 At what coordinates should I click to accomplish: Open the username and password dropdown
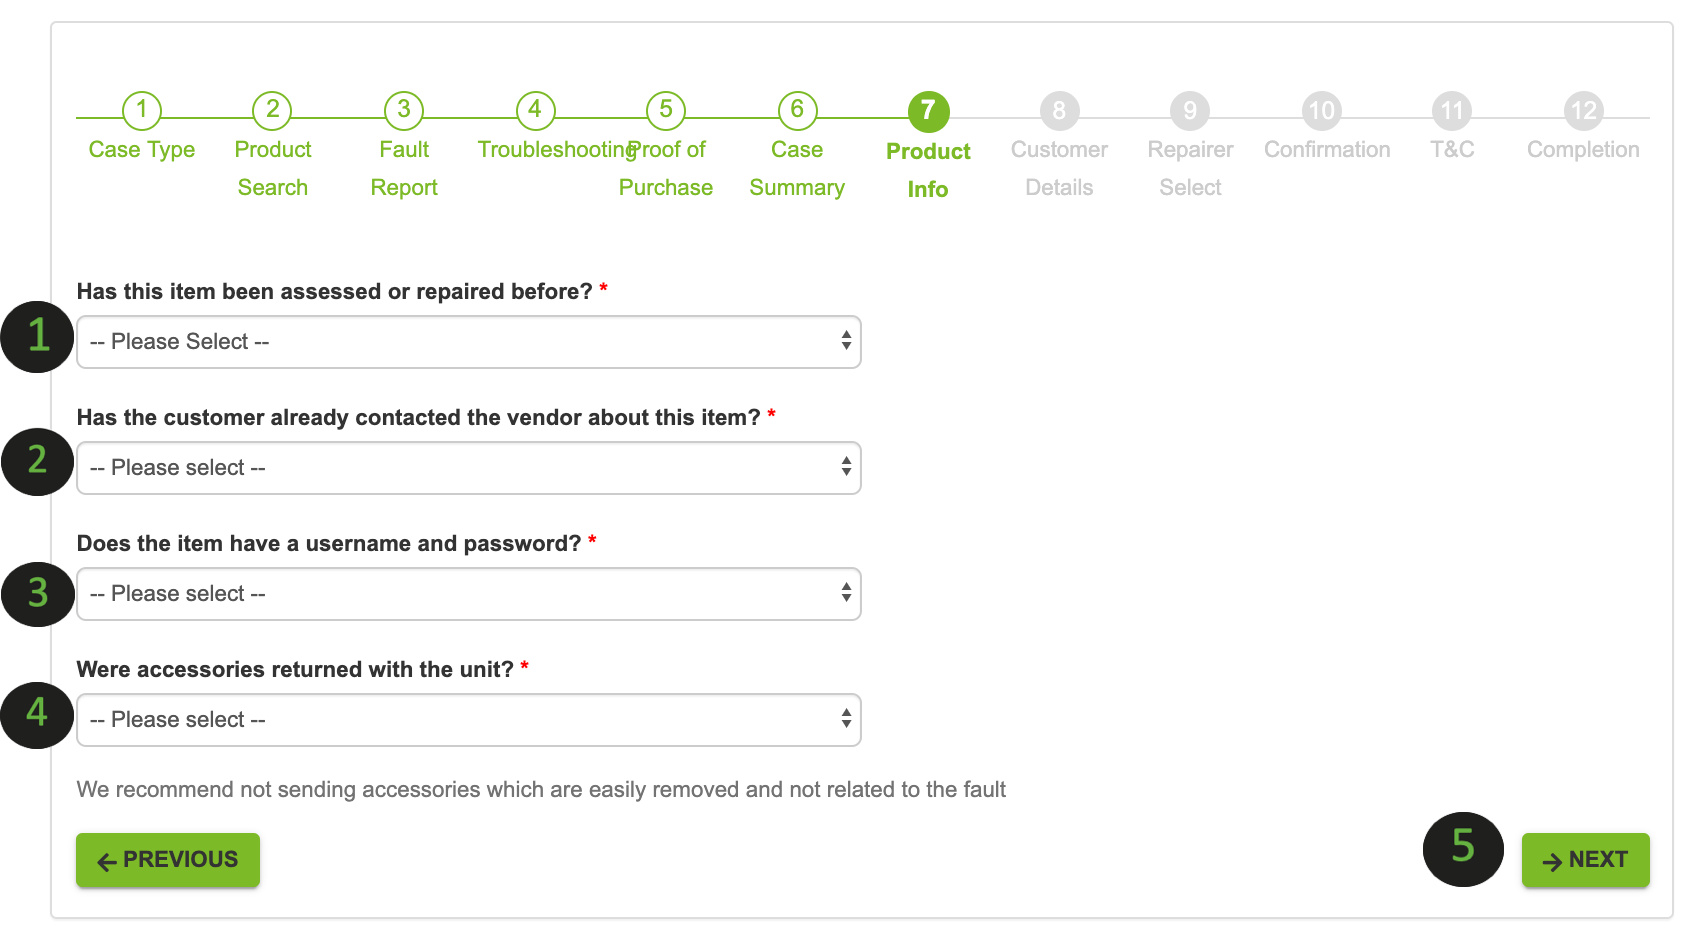click(x=469, y=594)
